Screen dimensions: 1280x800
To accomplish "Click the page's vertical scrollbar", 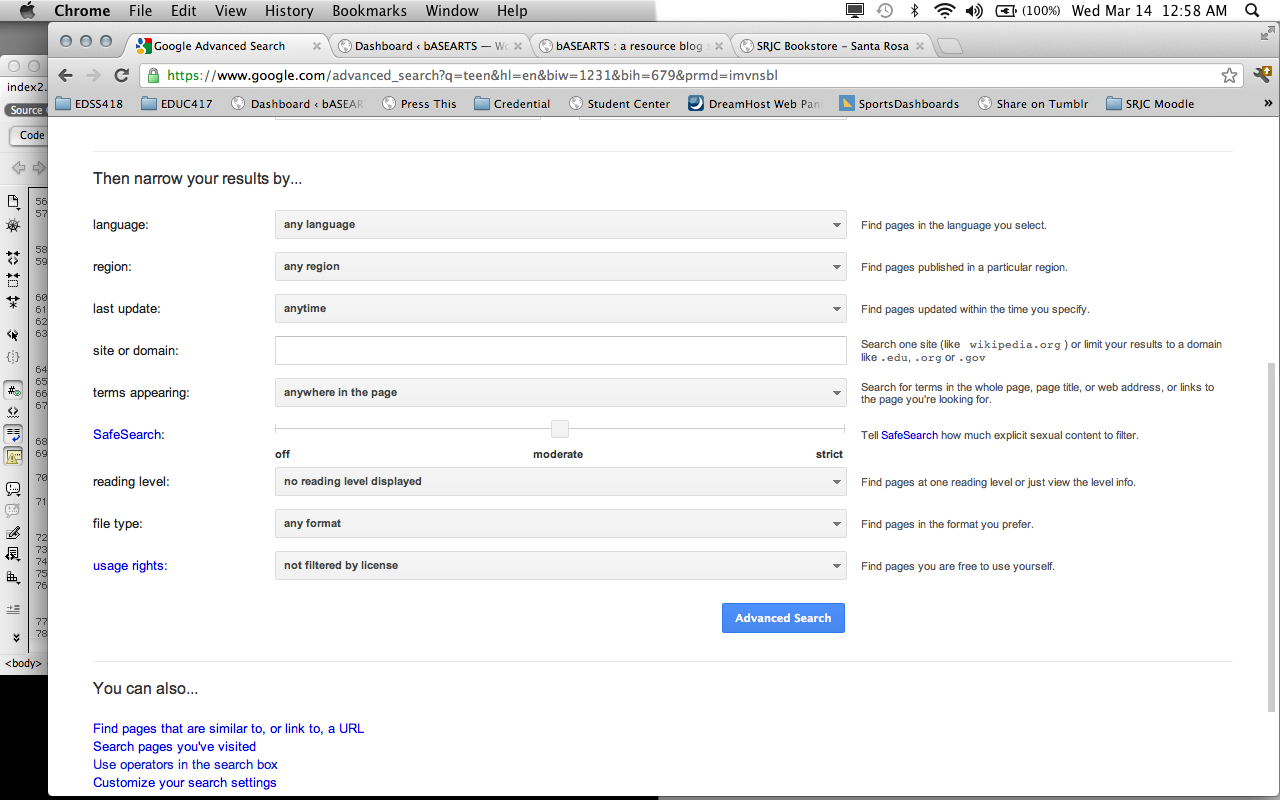I will [1272, 536].
